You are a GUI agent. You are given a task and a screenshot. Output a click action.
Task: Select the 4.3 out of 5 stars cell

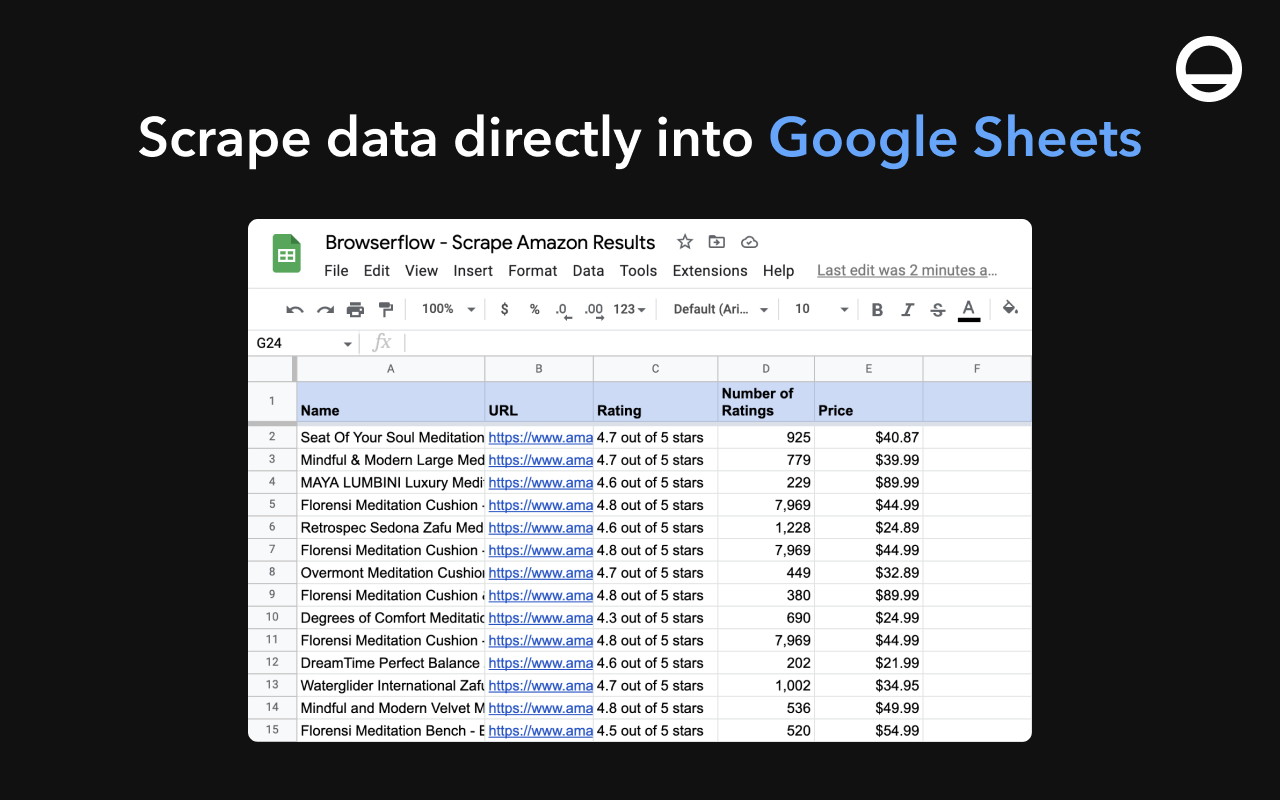coord(655,618)
